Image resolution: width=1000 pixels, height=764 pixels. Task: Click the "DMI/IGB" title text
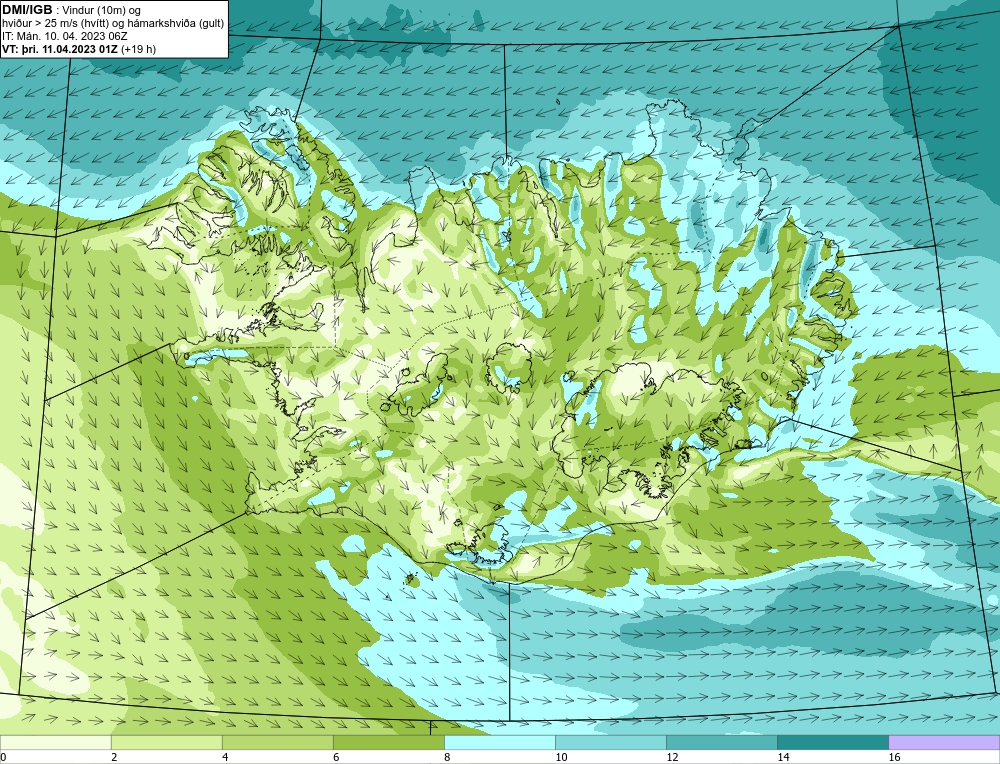[27, 10]
